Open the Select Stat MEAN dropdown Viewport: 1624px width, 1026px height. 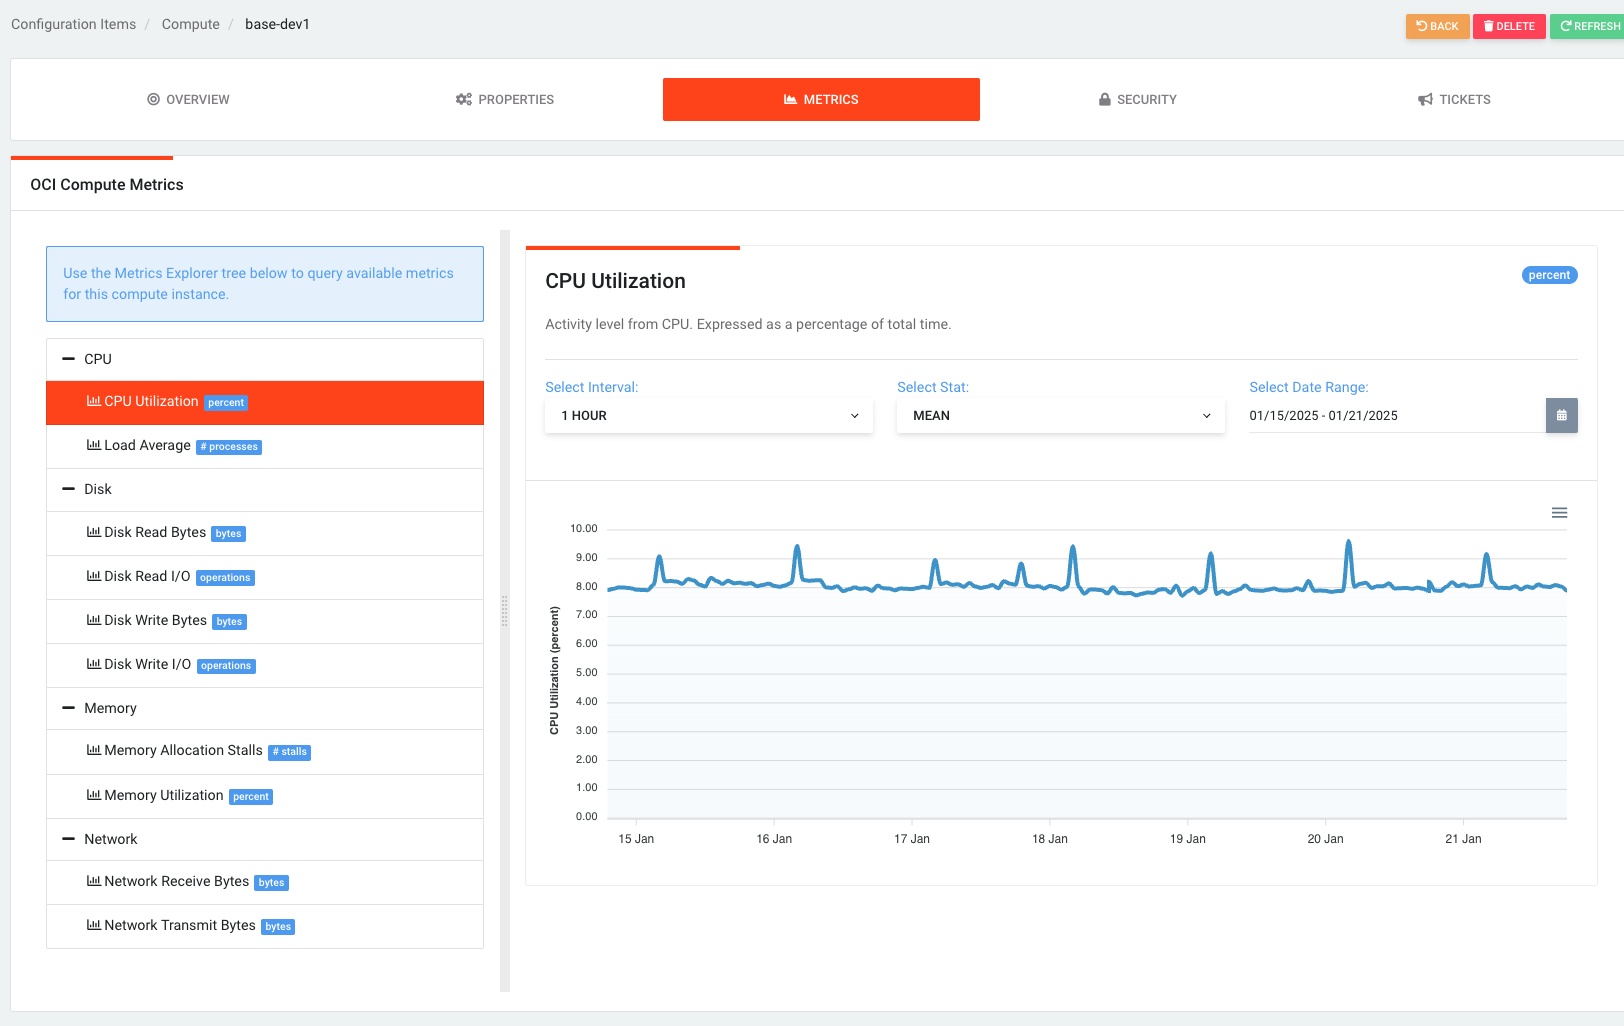[1061, 416]
